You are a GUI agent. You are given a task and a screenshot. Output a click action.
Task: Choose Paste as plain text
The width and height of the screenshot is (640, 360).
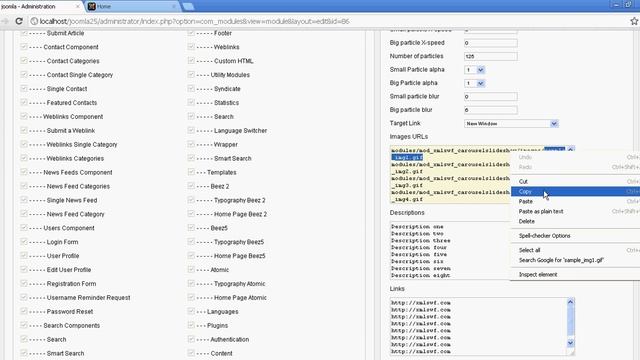[575, 211]
